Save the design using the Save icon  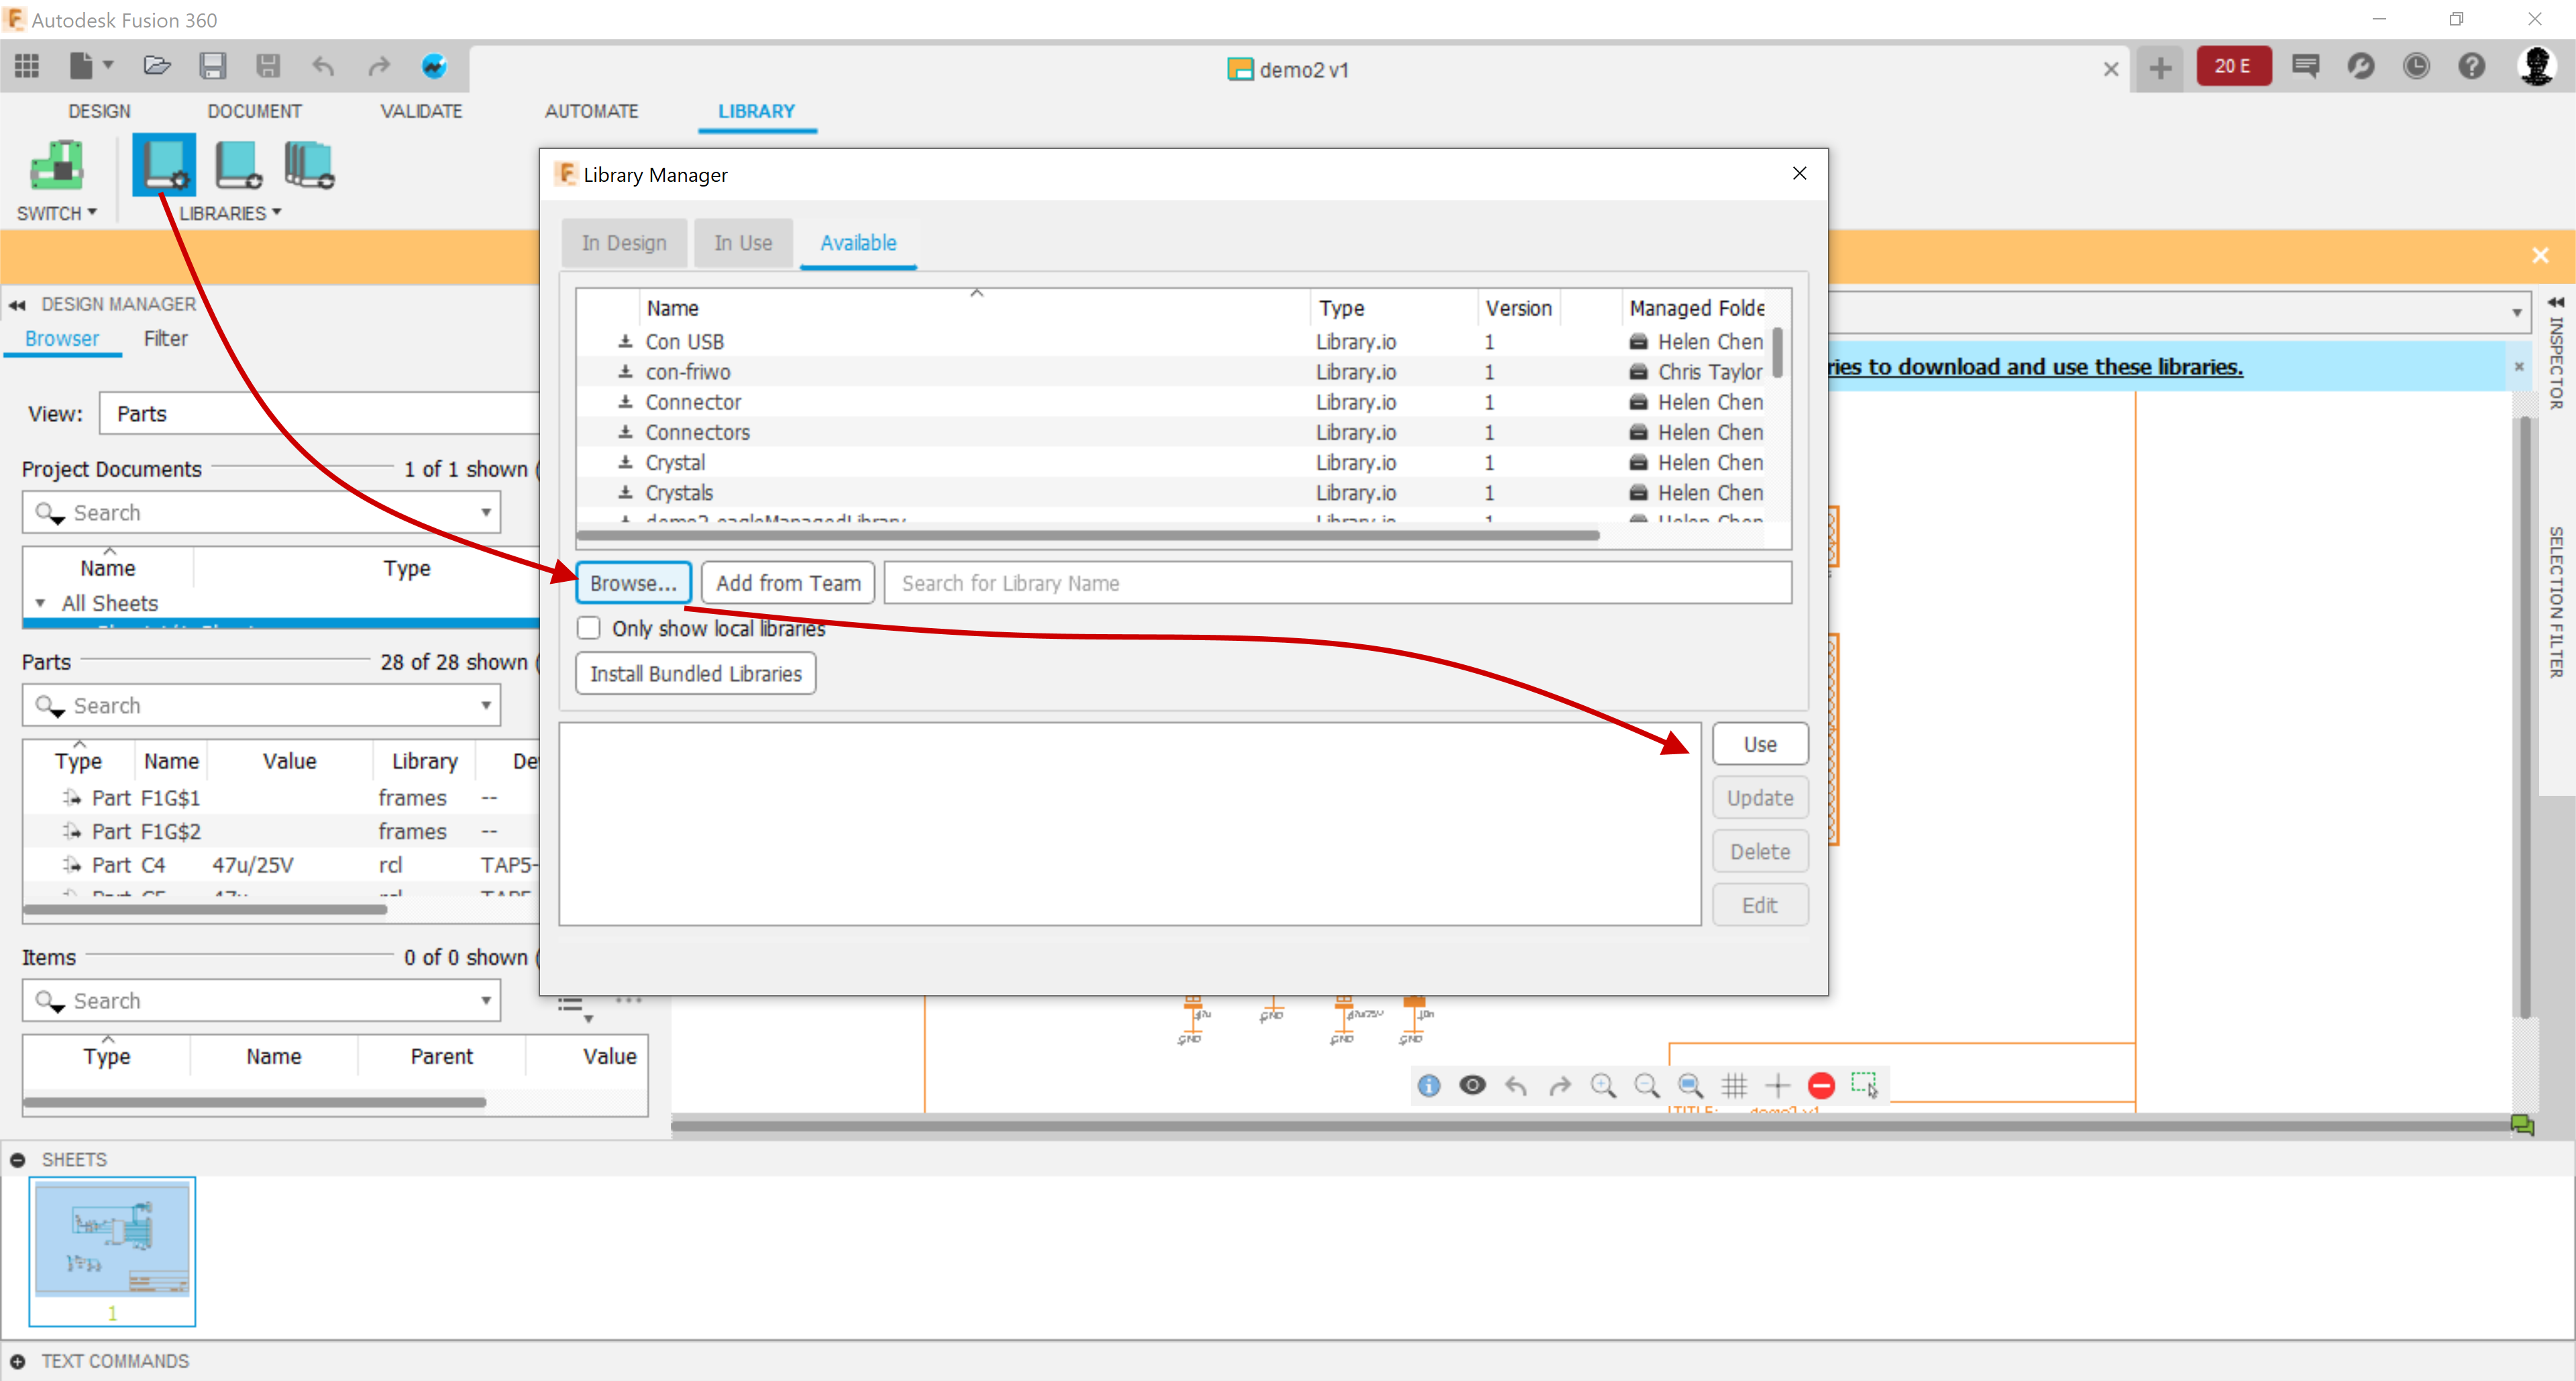(x=213, y=65)
